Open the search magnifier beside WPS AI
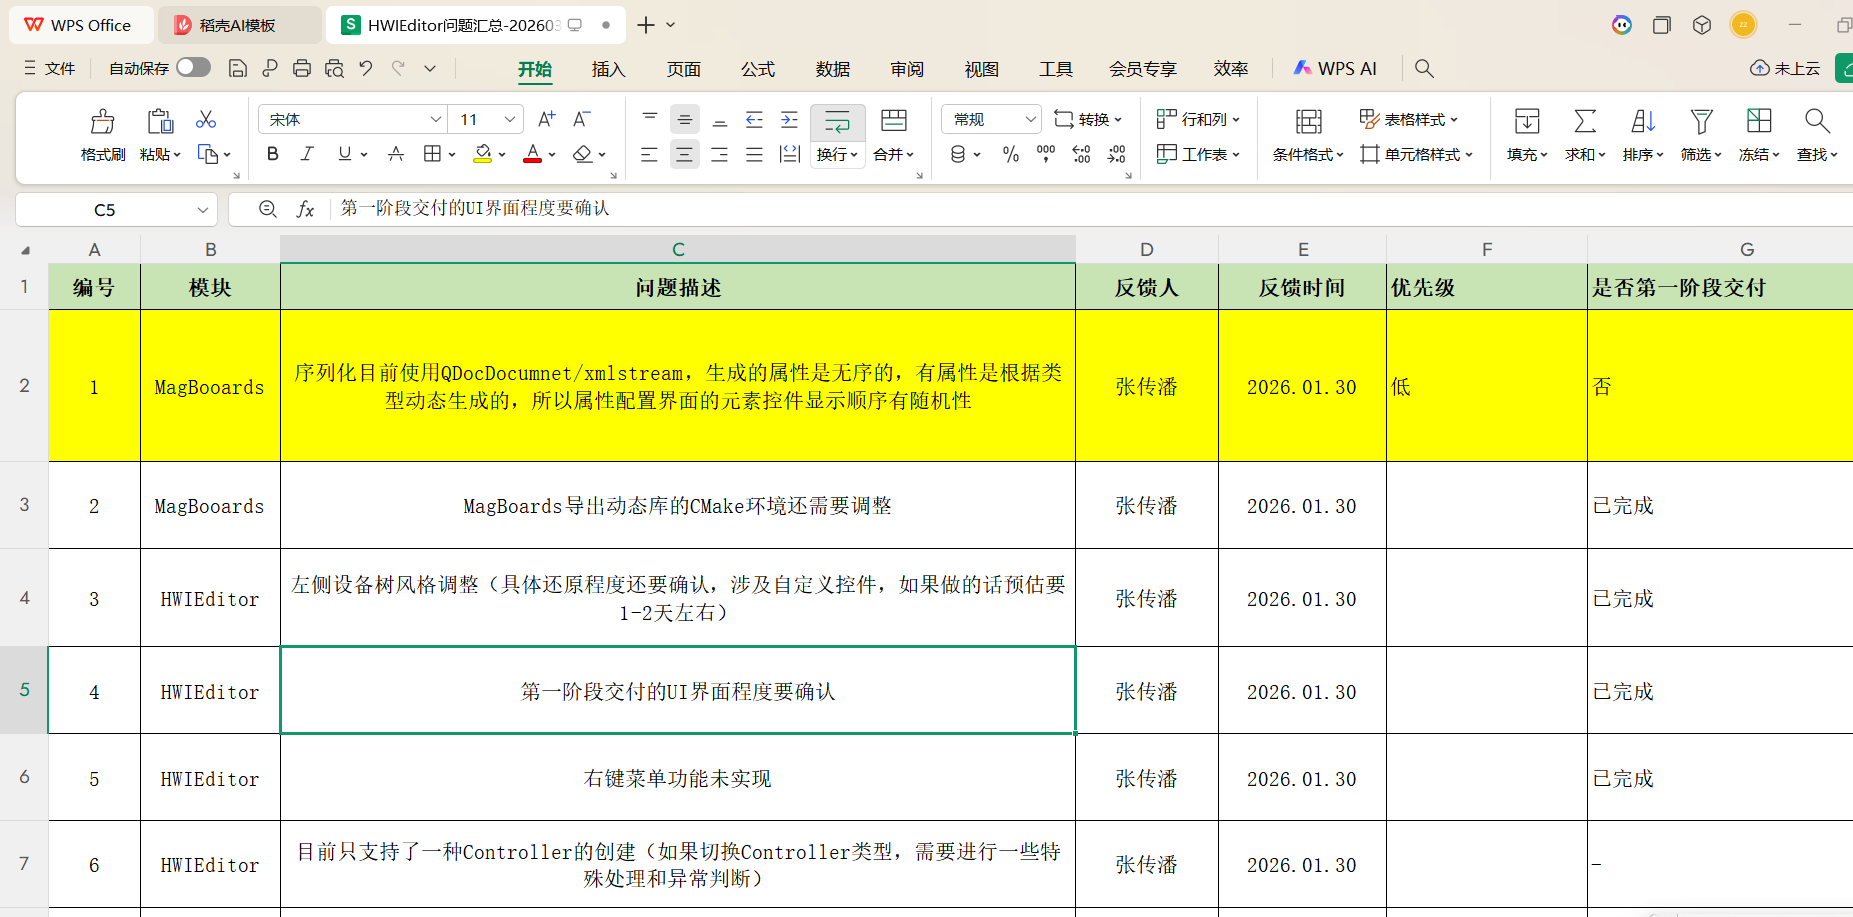 click(1424, 69)
